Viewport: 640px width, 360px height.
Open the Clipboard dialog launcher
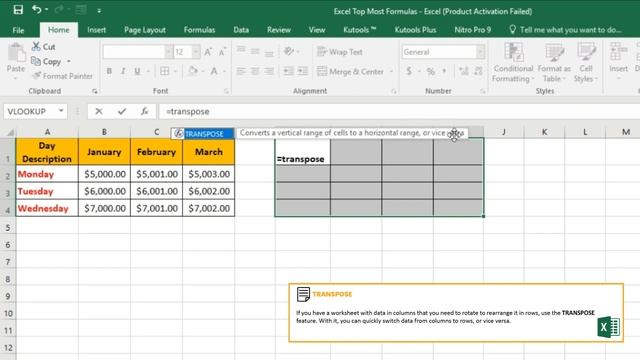tap(95, 91)
